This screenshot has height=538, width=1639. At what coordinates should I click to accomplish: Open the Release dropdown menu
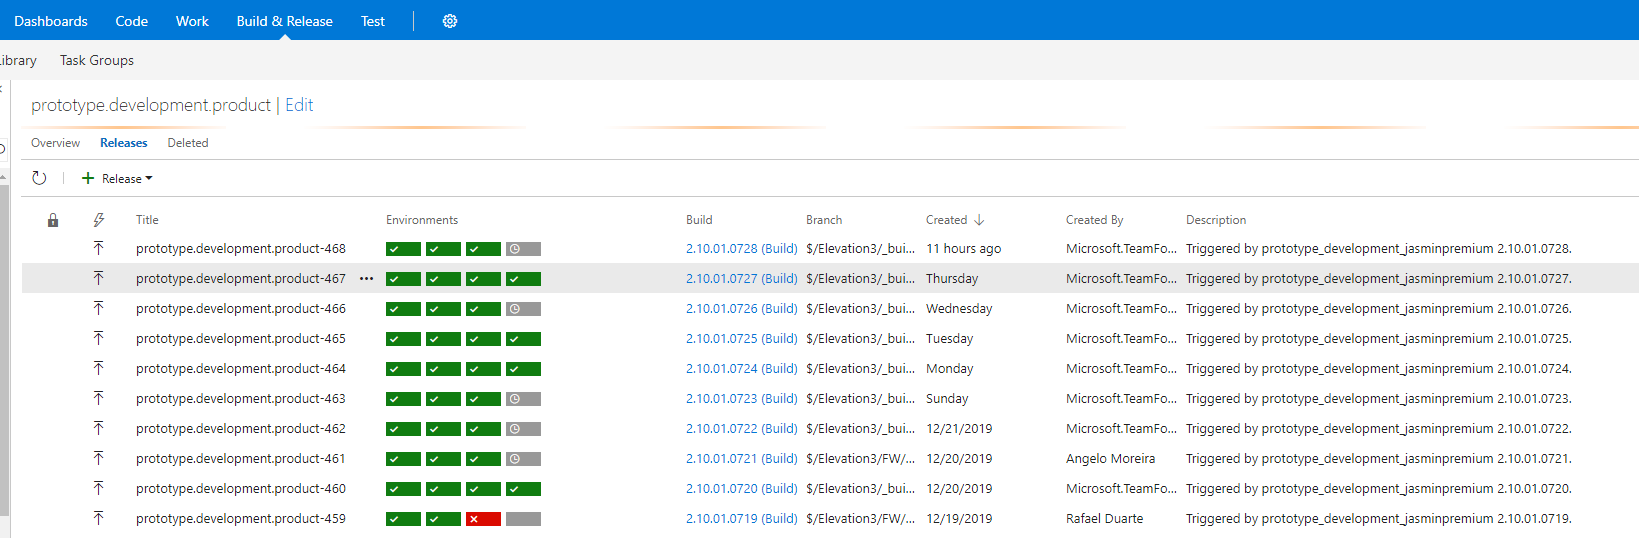[x=127, y=179]
